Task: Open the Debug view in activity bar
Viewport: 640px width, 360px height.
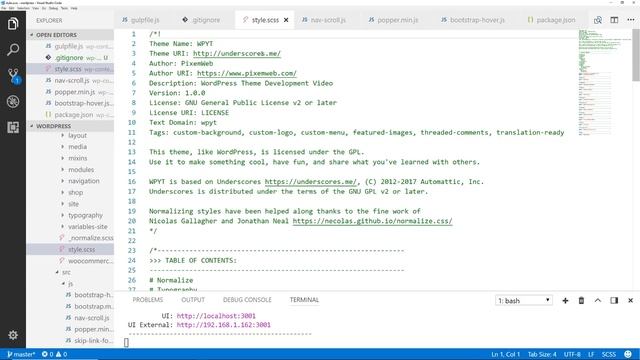Action: pos(13,102)
